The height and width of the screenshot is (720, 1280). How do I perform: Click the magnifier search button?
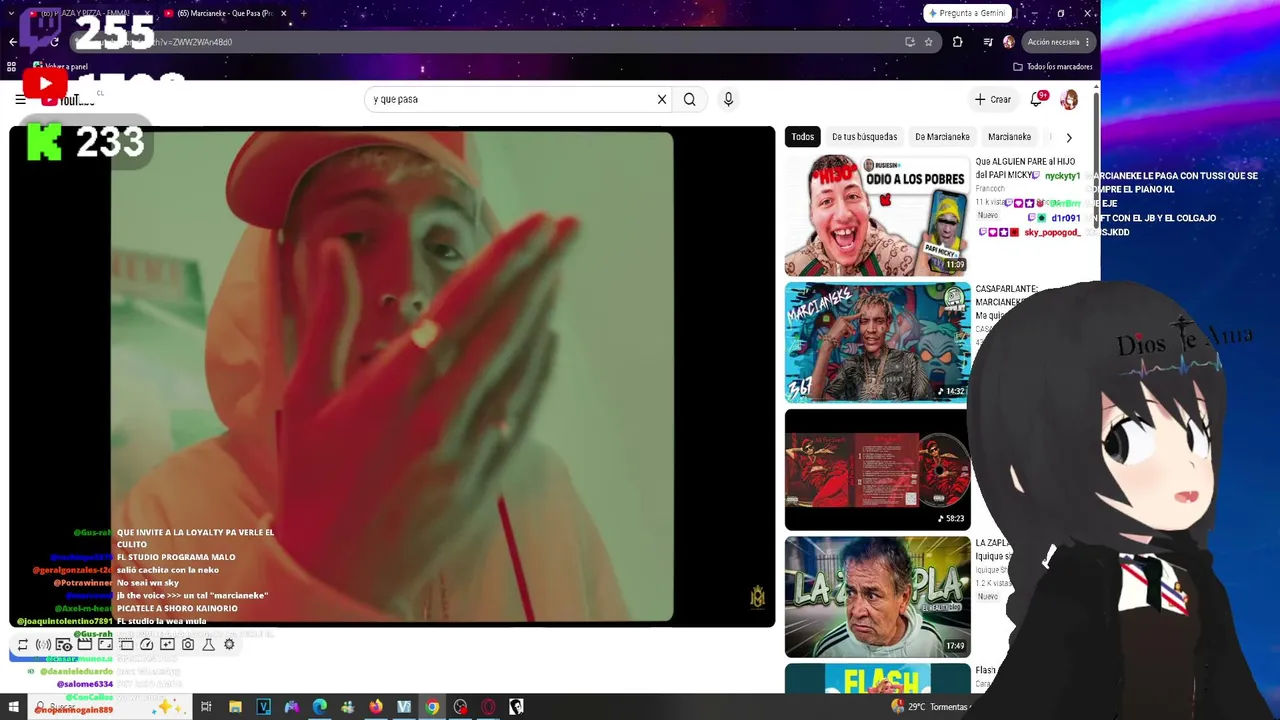coord(689,99)
